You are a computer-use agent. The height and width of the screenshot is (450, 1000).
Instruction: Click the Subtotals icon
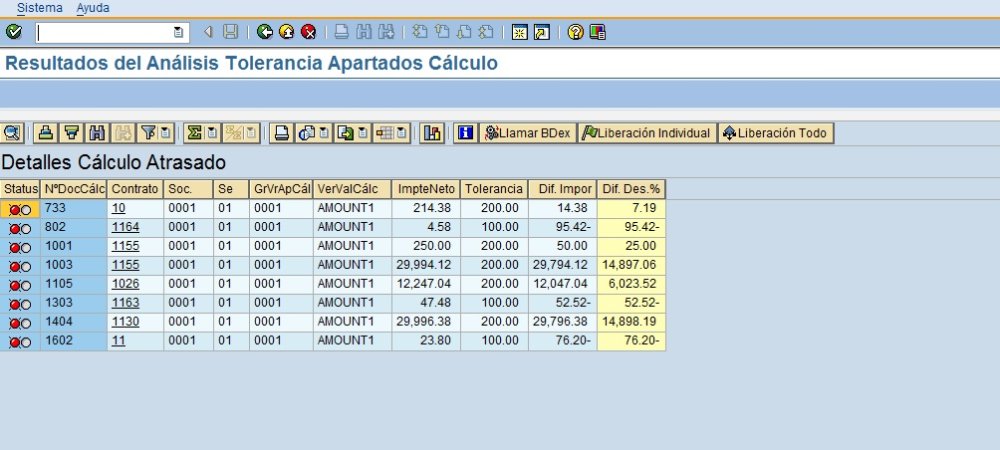point(233,133)
